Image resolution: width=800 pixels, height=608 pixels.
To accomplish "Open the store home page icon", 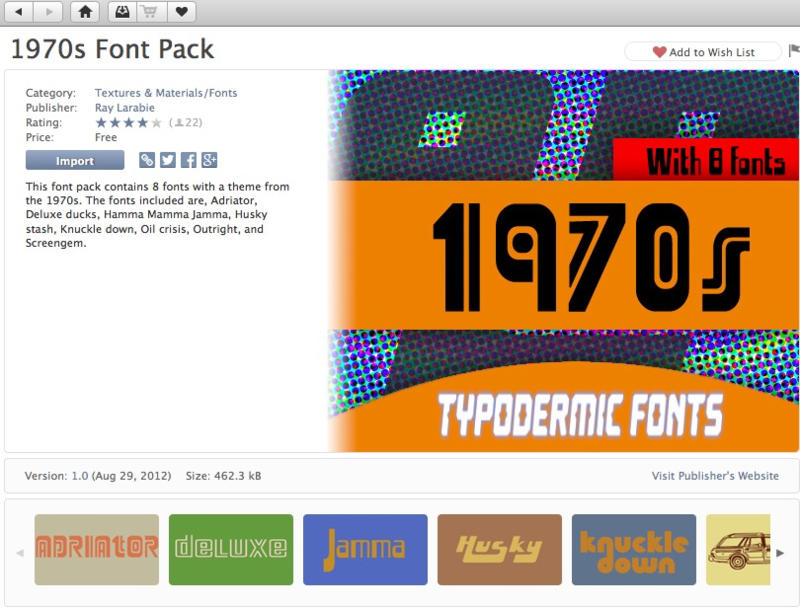I will pos(85,11).
